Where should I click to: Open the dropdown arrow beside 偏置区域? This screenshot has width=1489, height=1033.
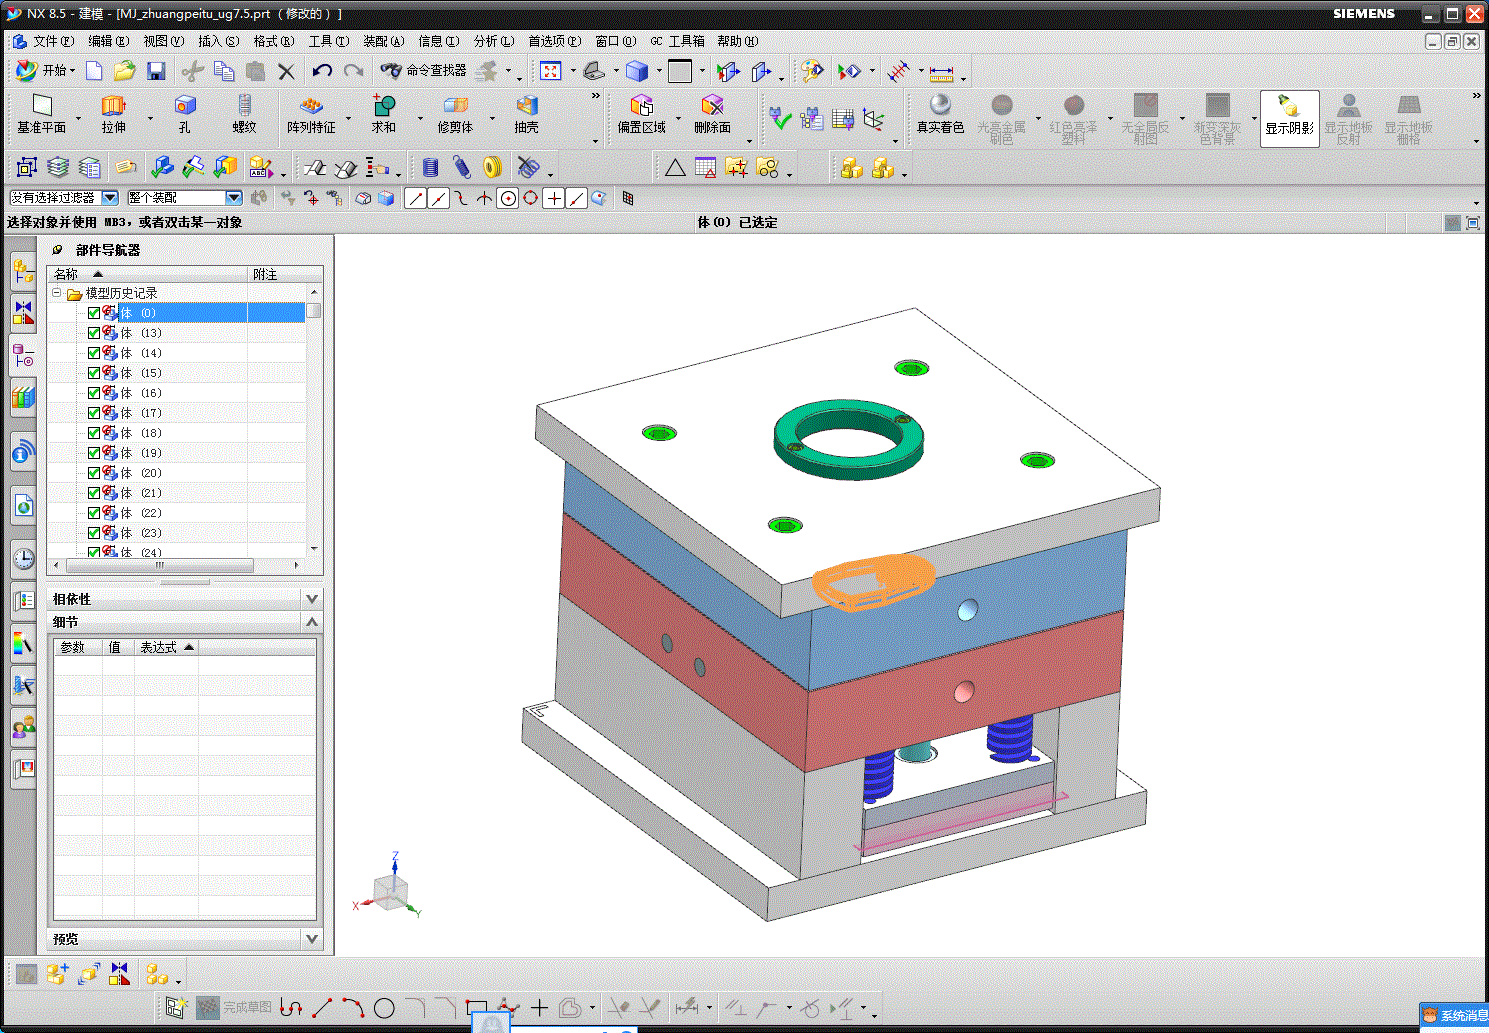pyautogui.click(x=678, y=118)
